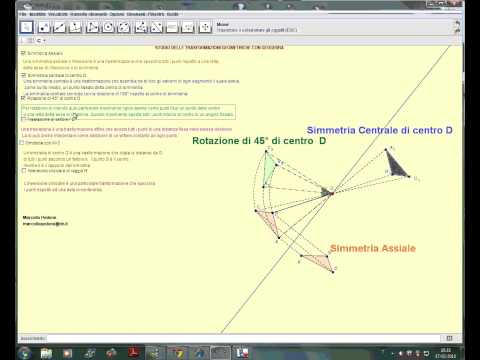Select the Angle tool

pyautogui.click(x=141, y=27)
